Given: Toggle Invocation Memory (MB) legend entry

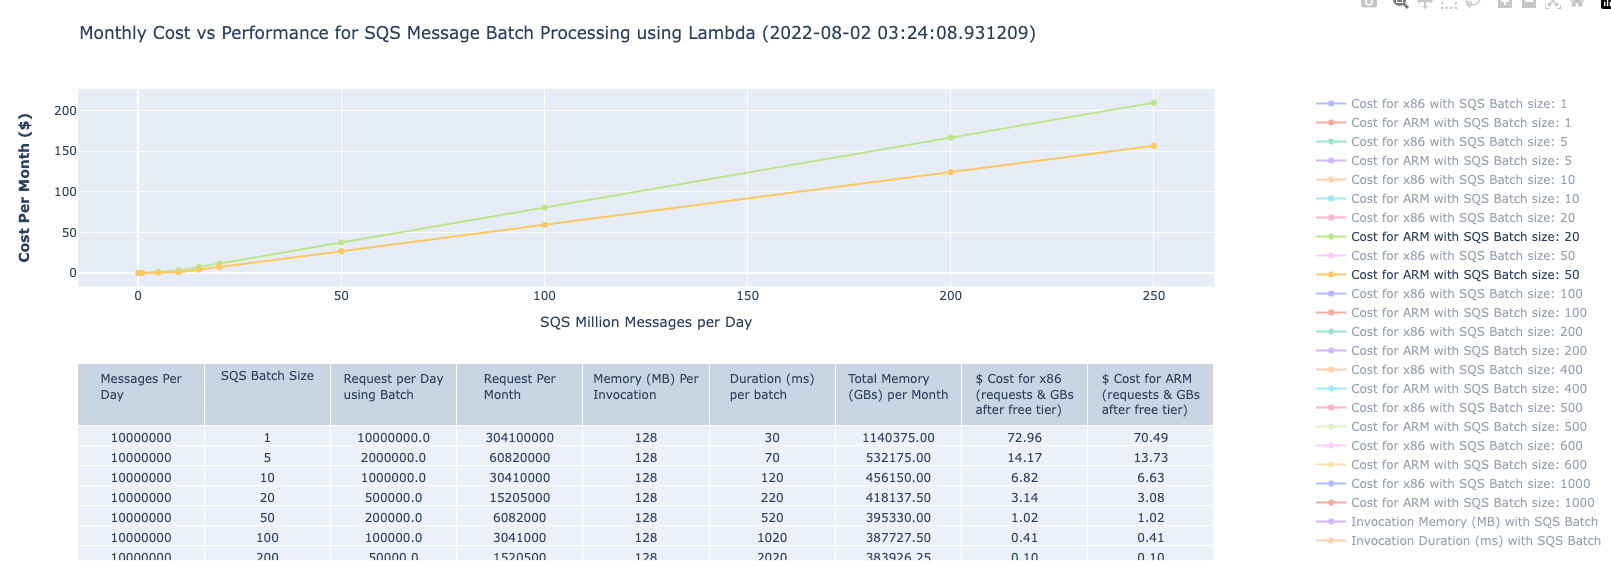Looking at the screenshot, I should click(x=1458, y=522).
